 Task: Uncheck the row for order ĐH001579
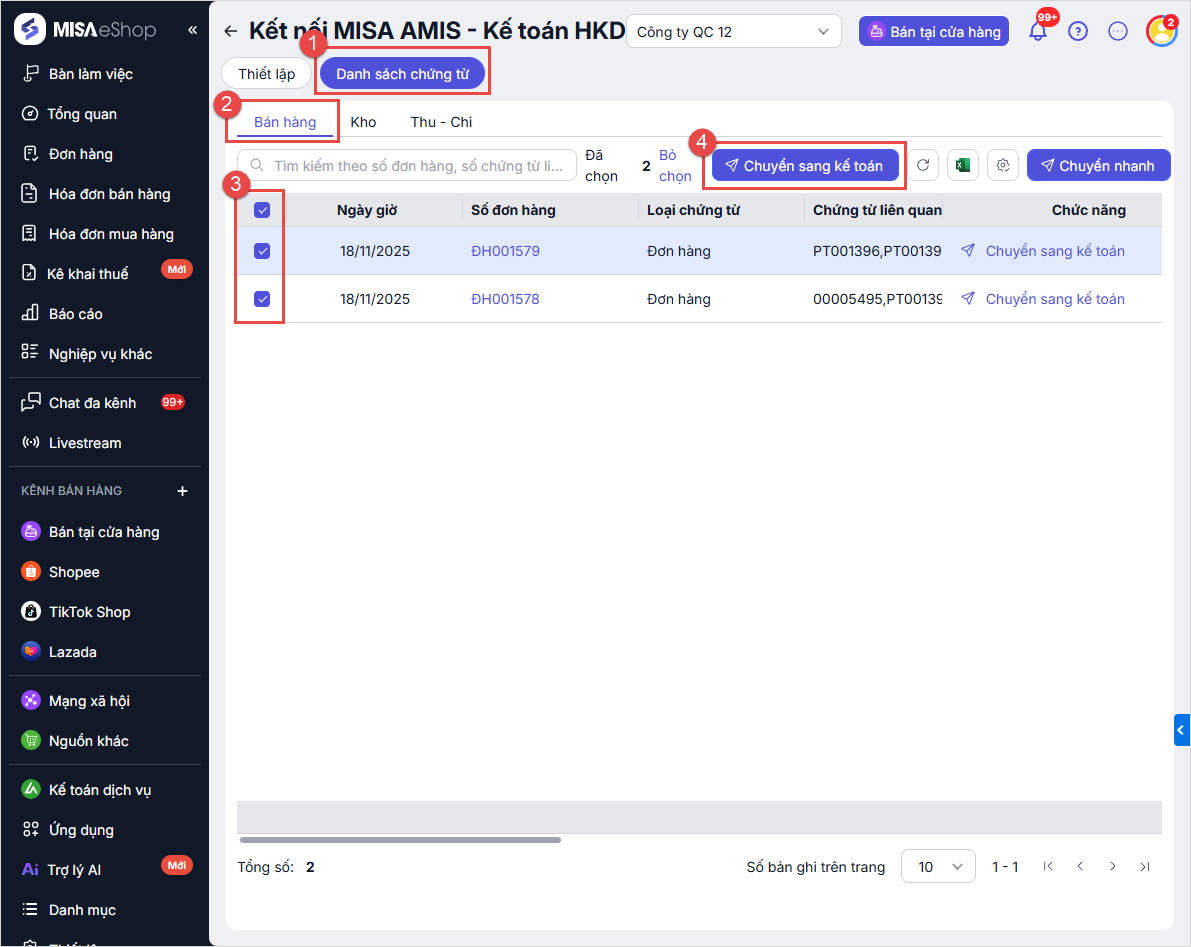pyautogui.click(x=262, y=251)
